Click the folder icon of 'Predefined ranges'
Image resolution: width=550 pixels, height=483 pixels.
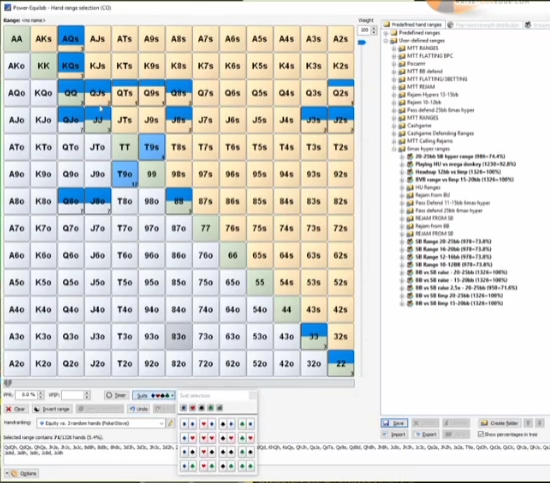tap(394, 33)
